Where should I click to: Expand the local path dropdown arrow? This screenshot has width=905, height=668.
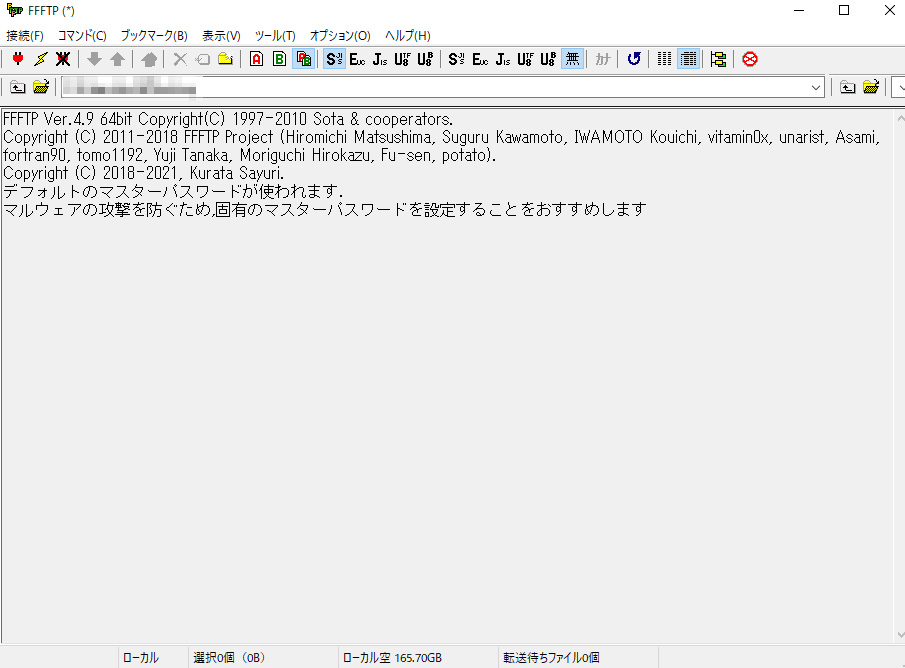tap(816, 88)
